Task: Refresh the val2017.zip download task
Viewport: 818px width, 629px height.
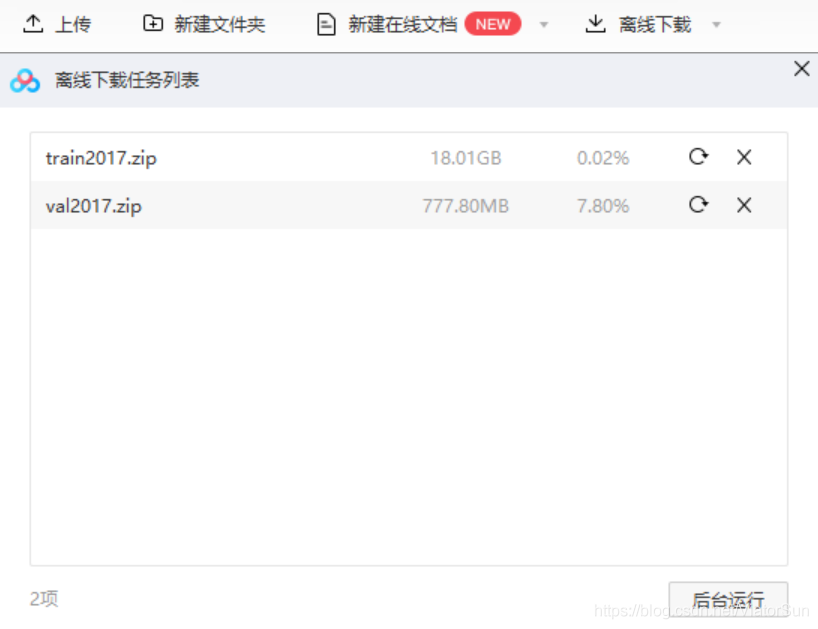Action: tap(698, 205)
